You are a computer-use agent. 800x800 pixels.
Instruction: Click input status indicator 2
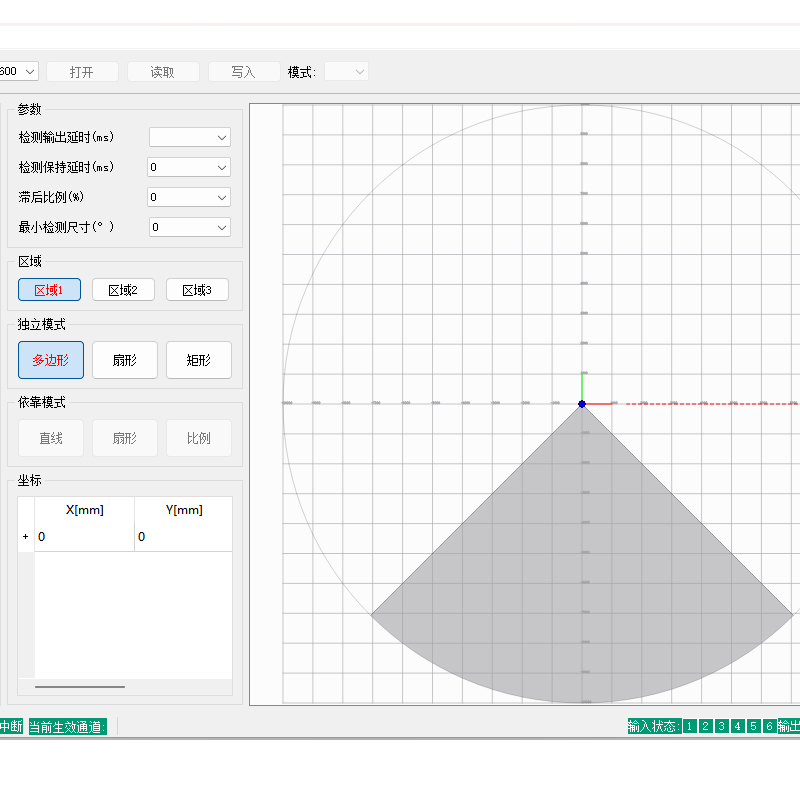pos(706,727)
